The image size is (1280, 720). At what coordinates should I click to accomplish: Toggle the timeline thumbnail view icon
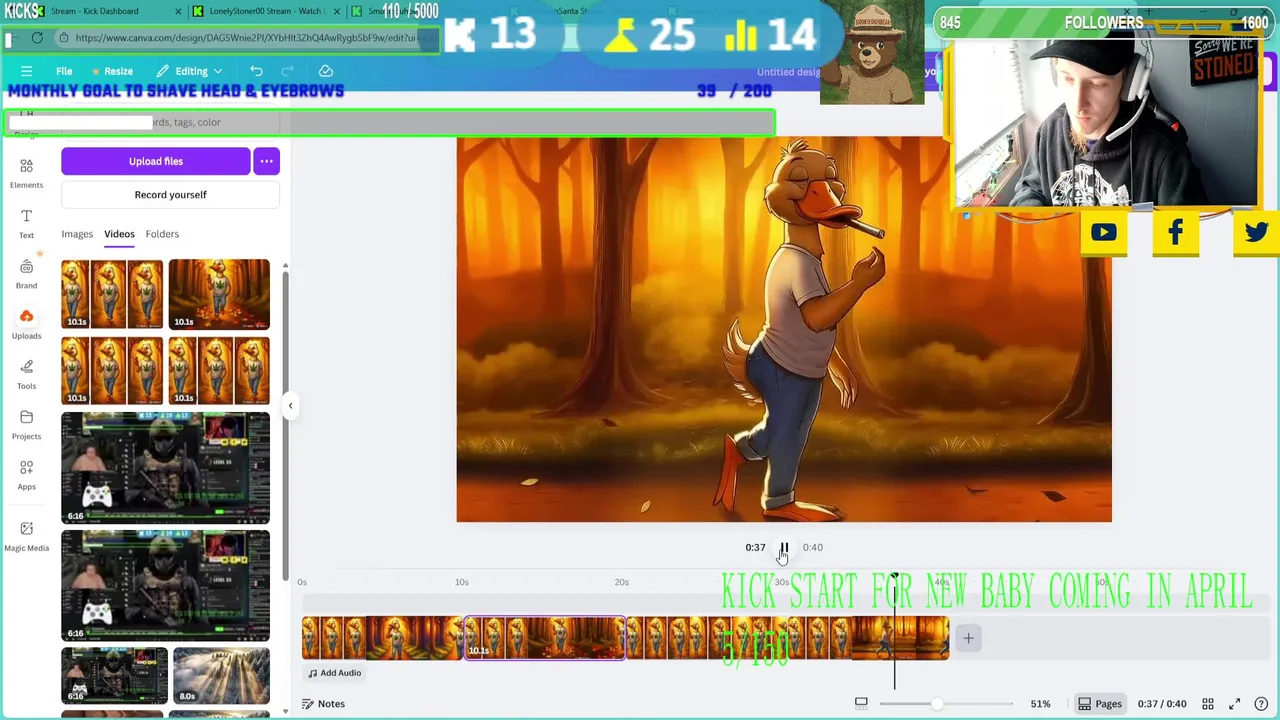coord(861,704)
